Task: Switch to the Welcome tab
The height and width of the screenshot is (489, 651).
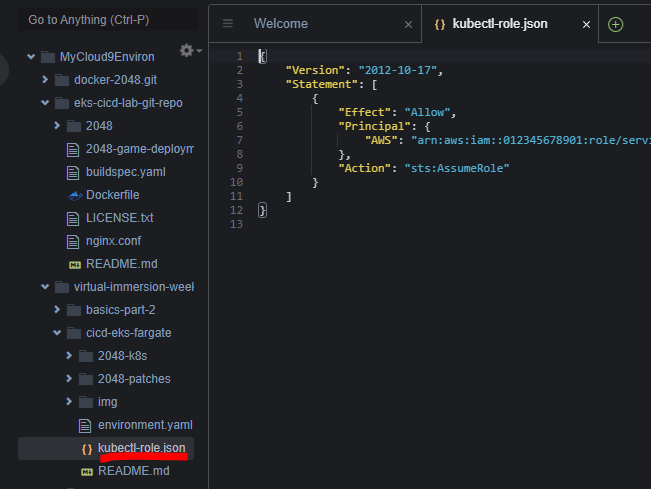Action: (281, 24)
